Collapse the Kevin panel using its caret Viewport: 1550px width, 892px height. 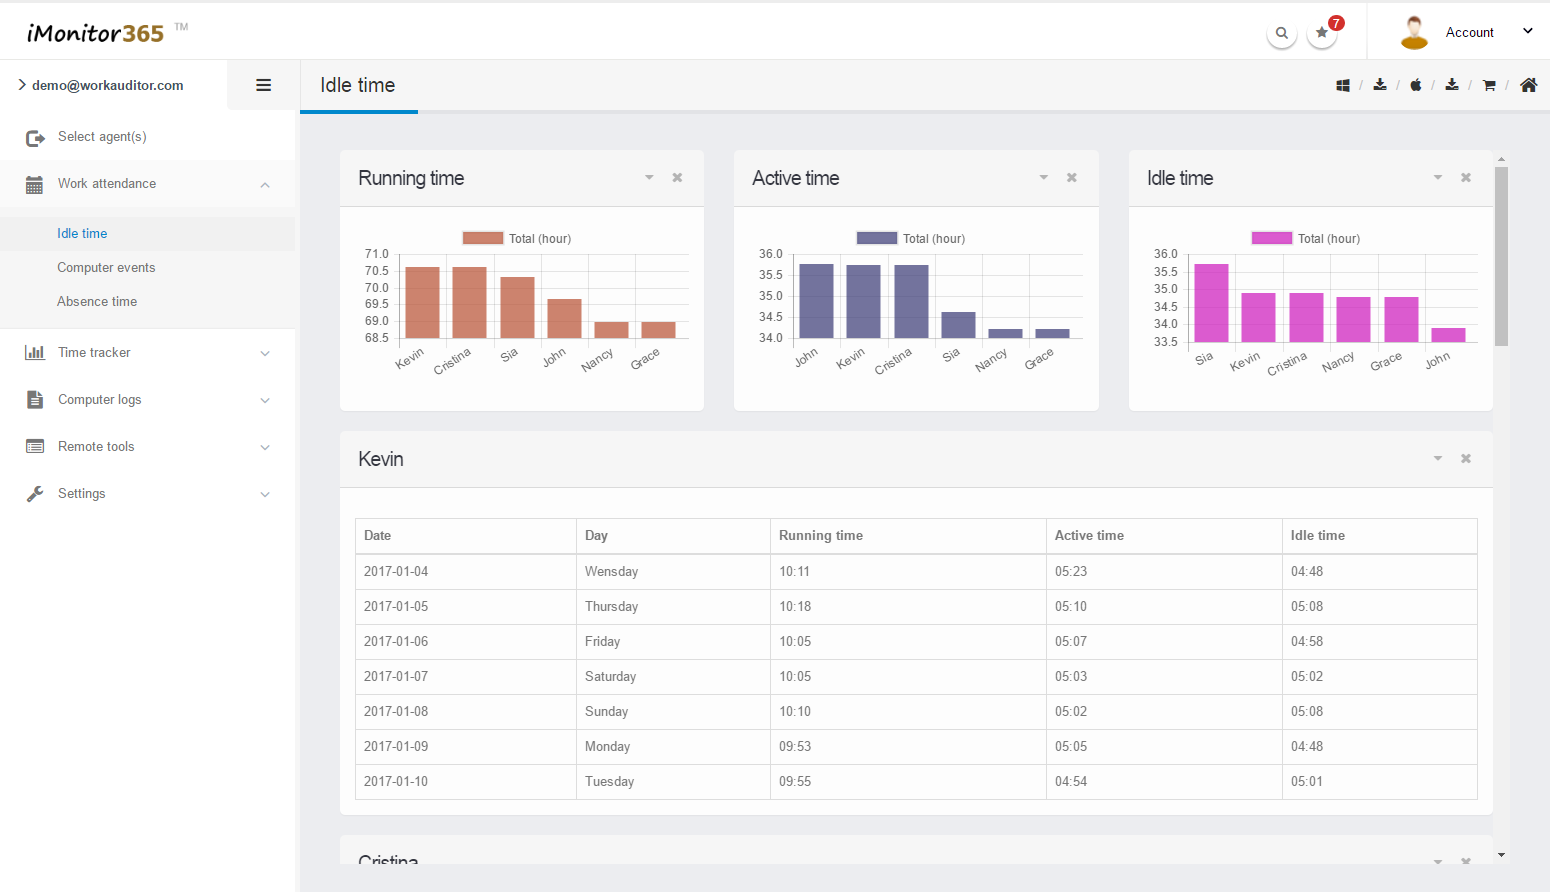pos(1438,459)
